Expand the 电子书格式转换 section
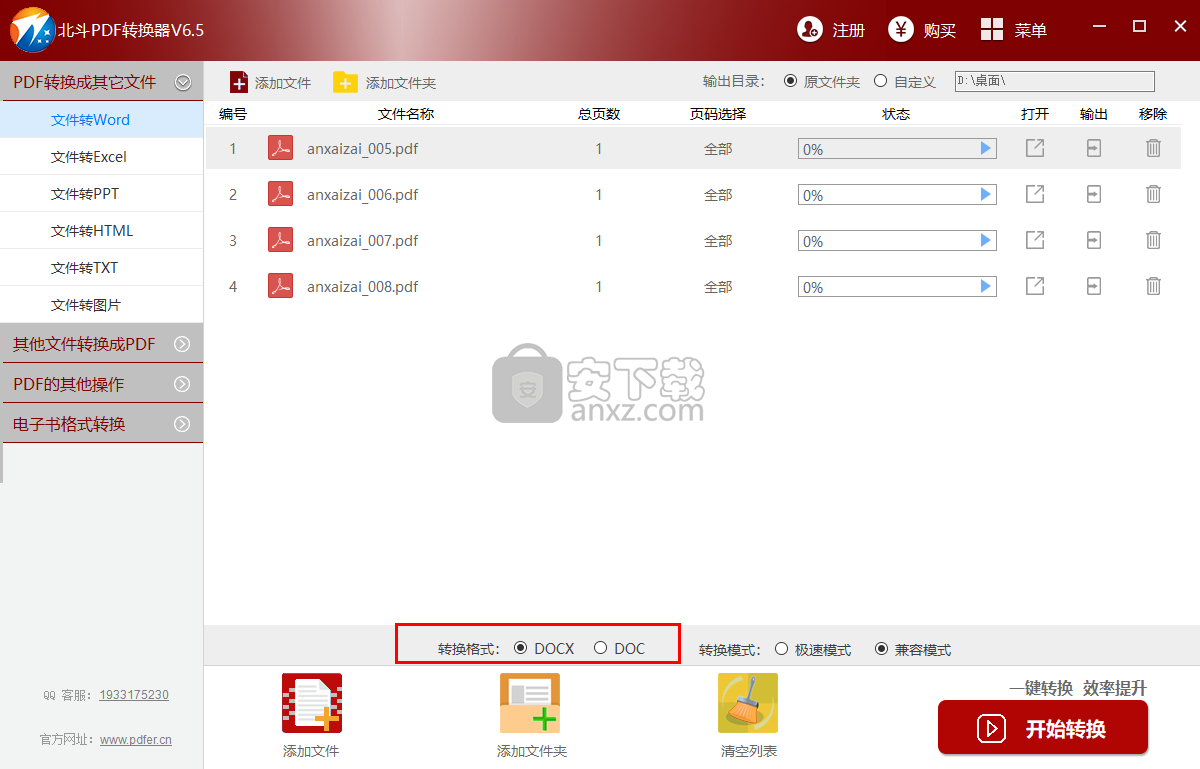 click(182, 424)
